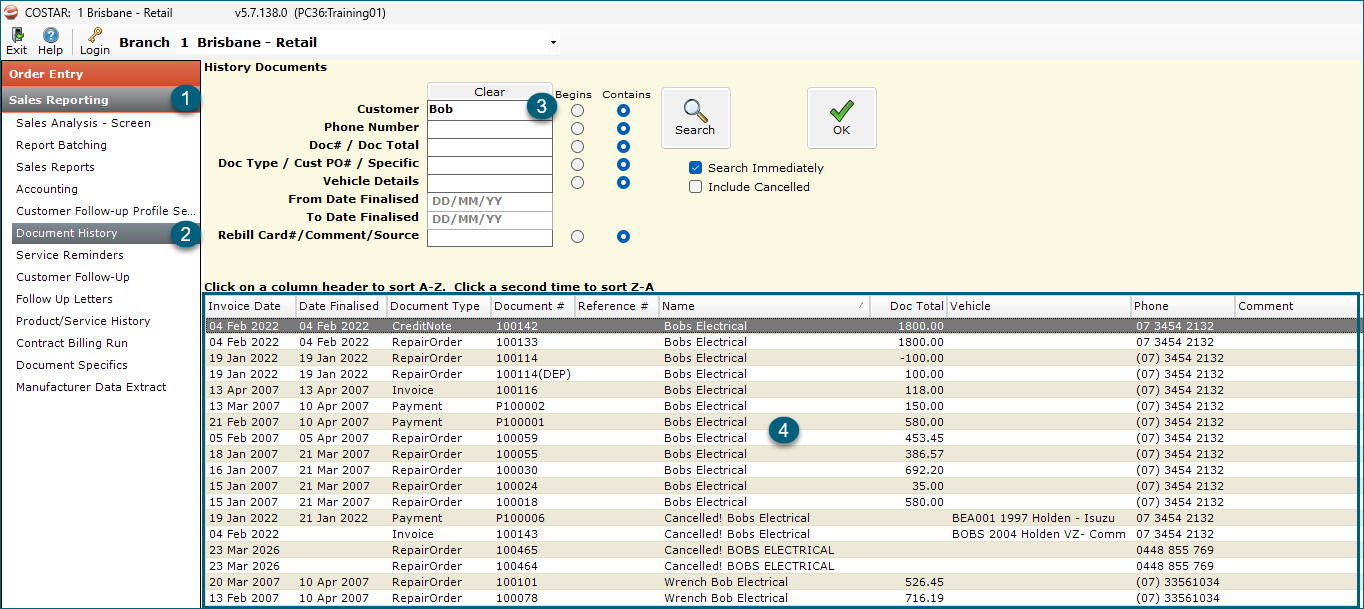Select CreditNote row with document 100142

[x=782, y=326]
